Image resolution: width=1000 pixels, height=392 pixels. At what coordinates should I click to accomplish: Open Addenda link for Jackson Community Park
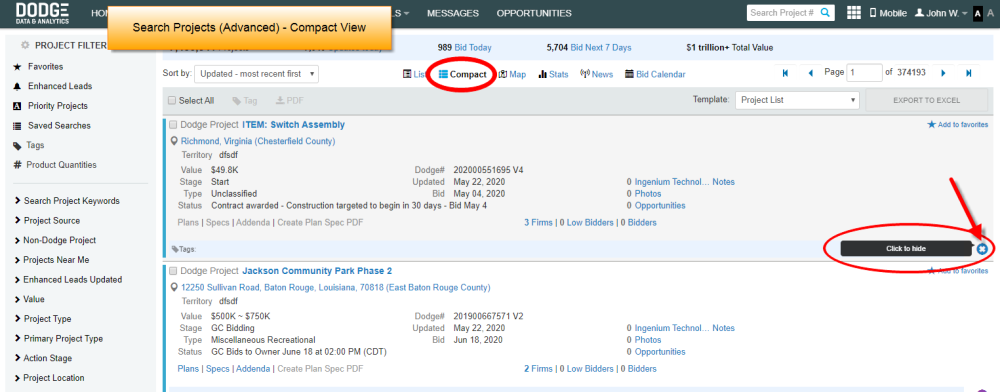253,368
